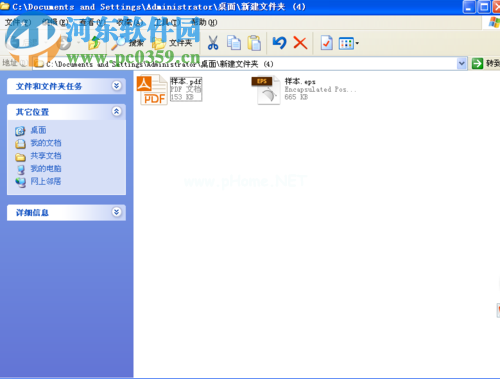Open the 工具 menu
This screenshot has height=379, width=500.
point(167,22)
